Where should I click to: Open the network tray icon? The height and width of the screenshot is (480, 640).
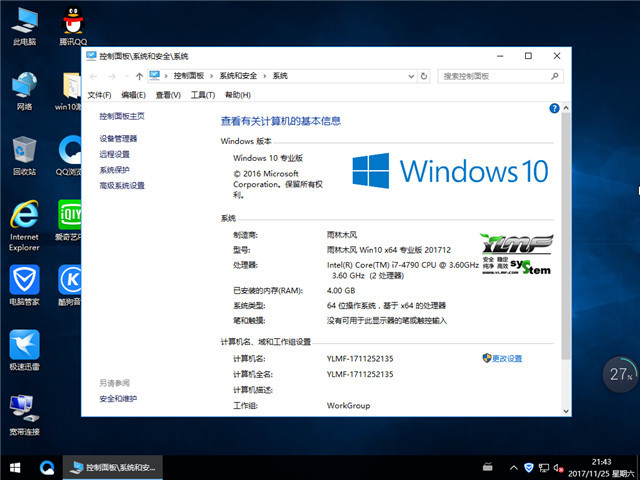coord(544,468)
